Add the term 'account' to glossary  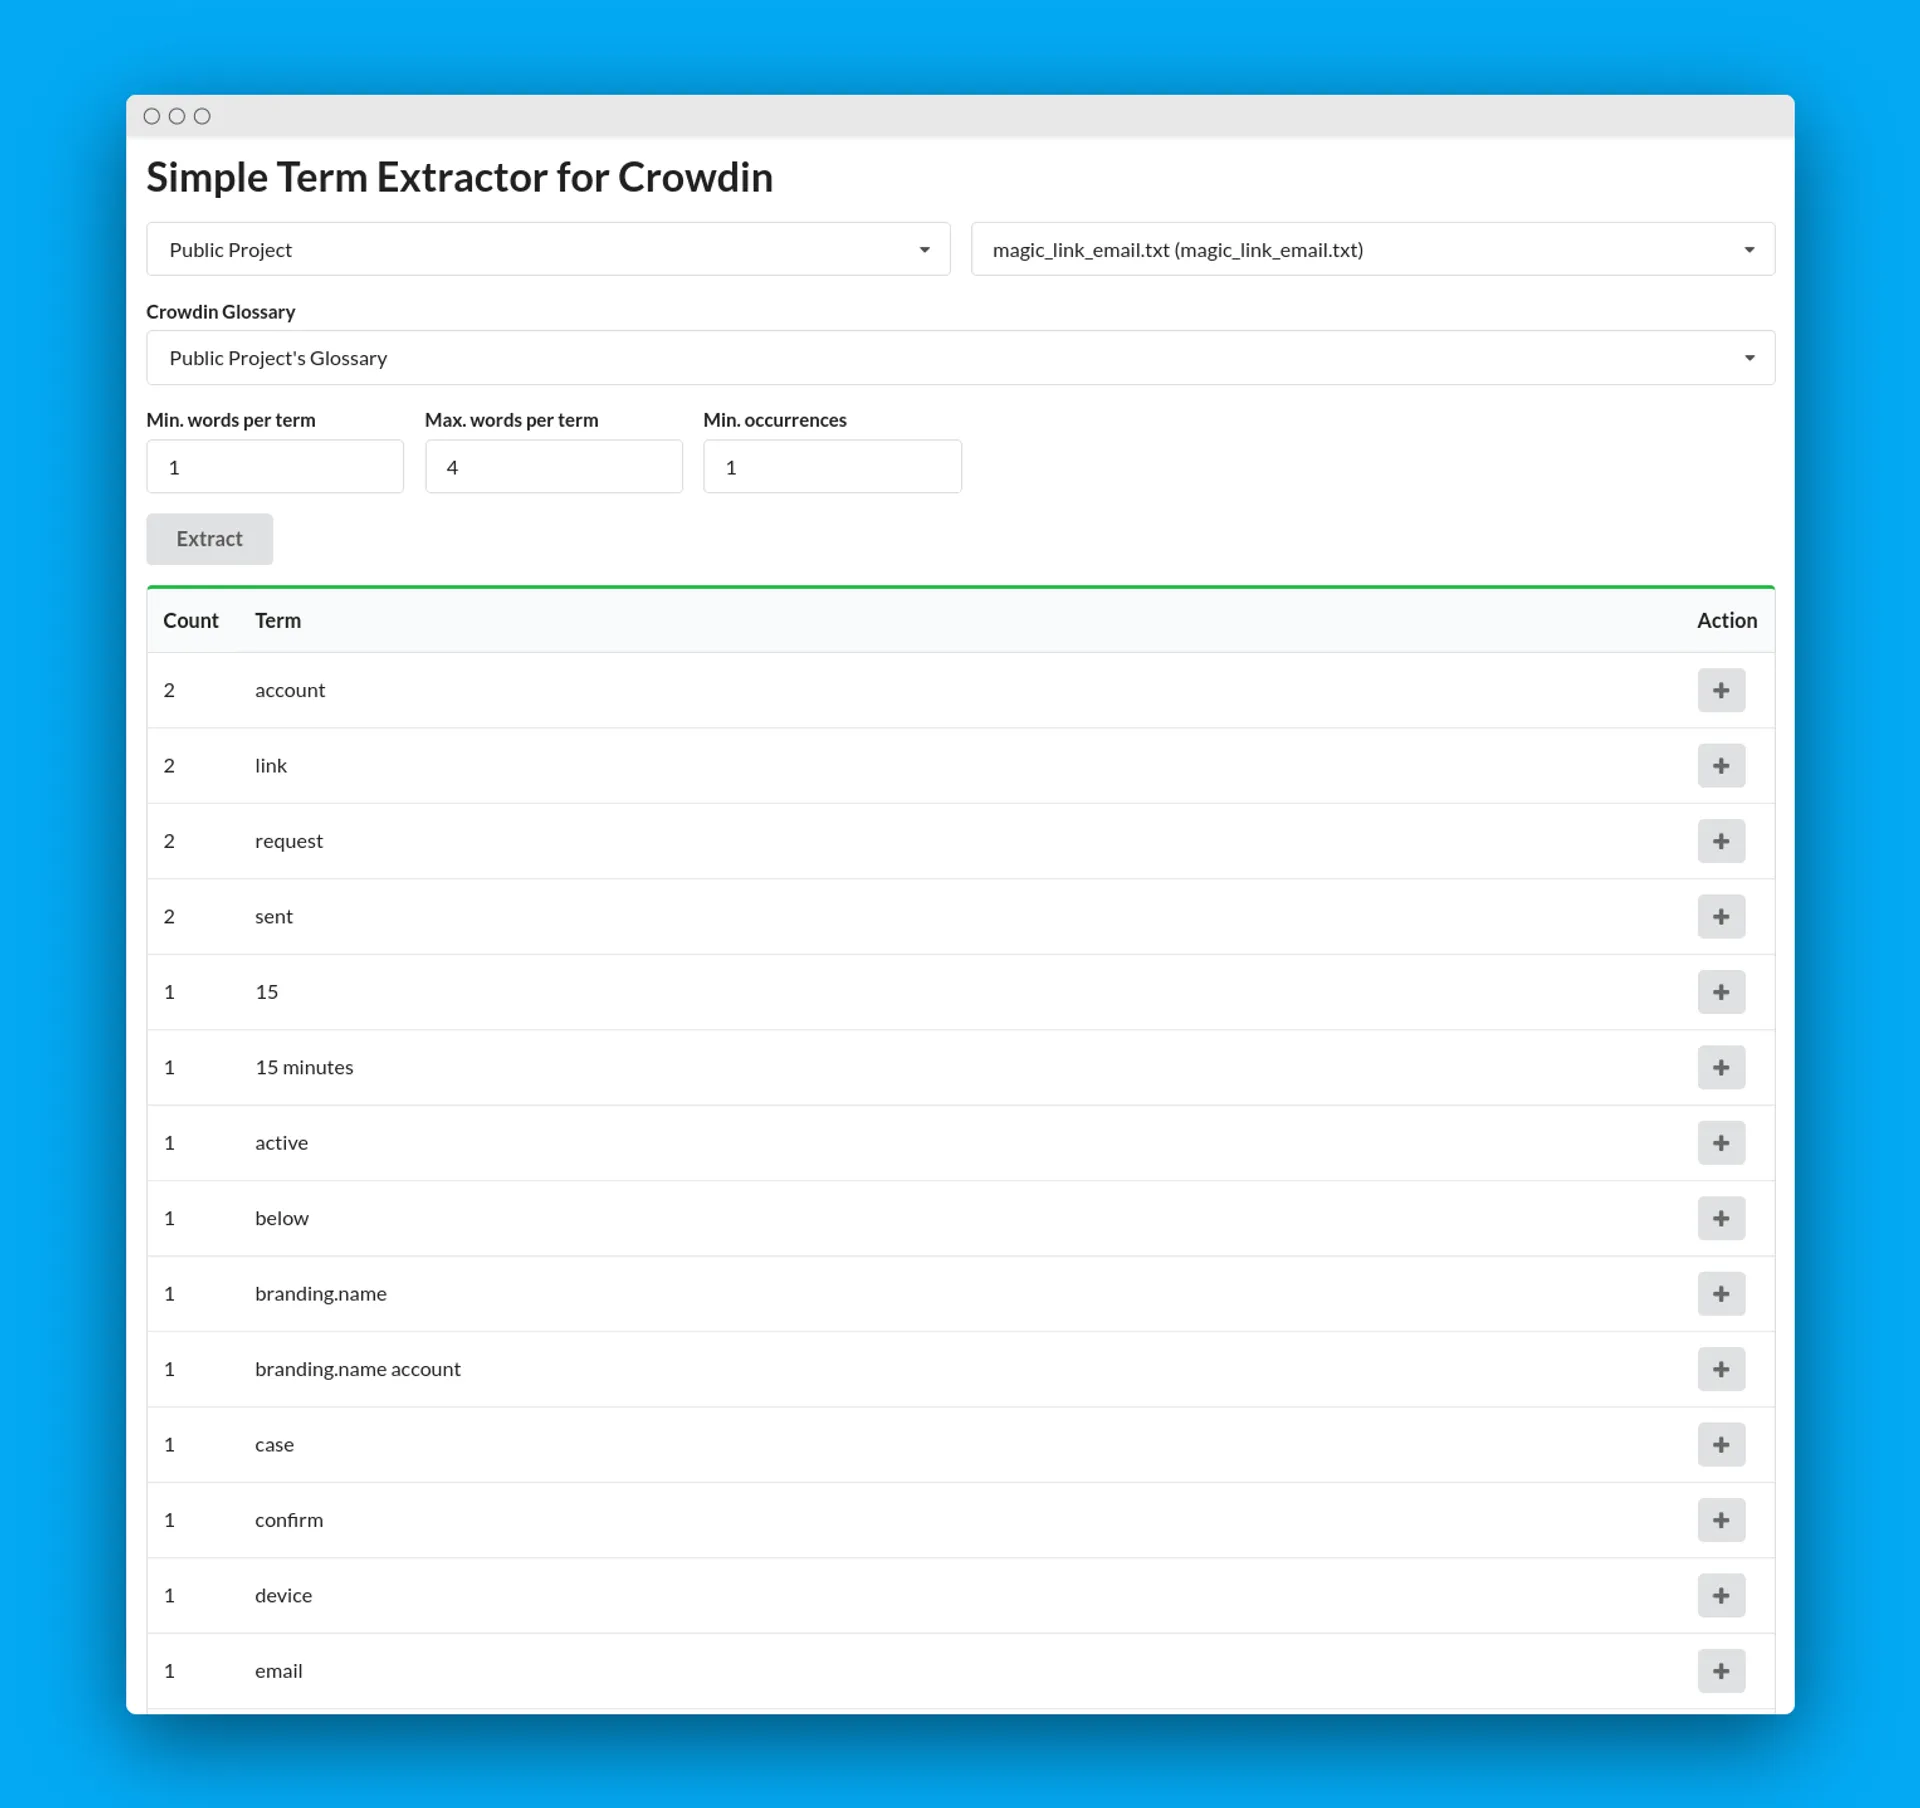[x=1720, y=690]
